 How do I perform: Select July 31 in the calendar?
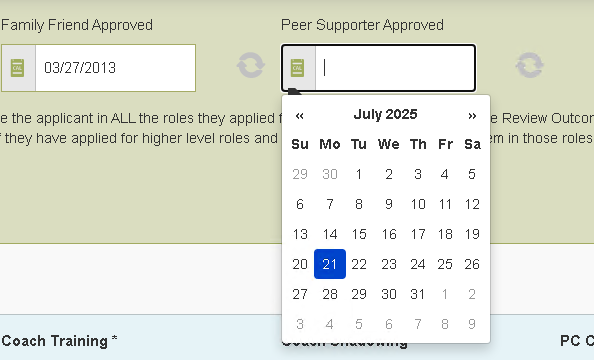point(418,294)
